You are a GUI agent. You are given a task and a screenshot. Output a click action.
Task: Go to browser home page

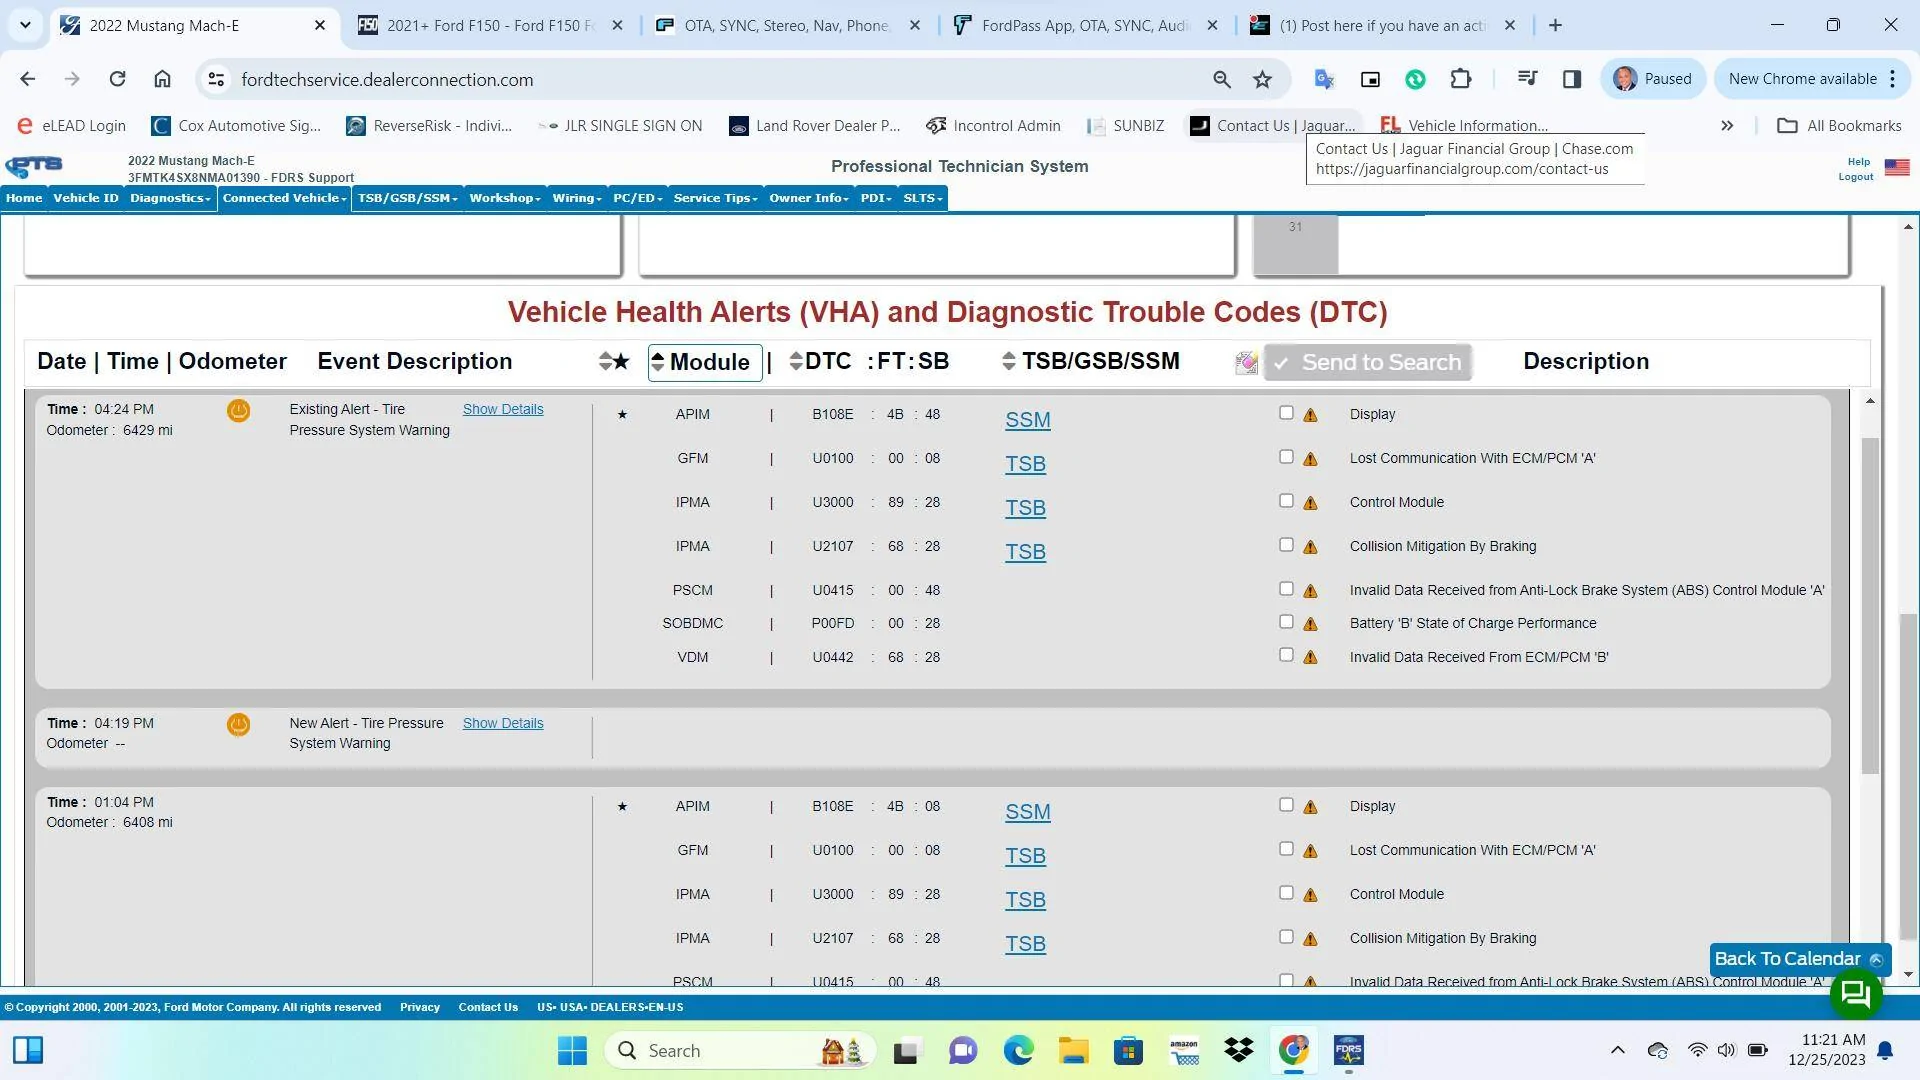(162, 79)
